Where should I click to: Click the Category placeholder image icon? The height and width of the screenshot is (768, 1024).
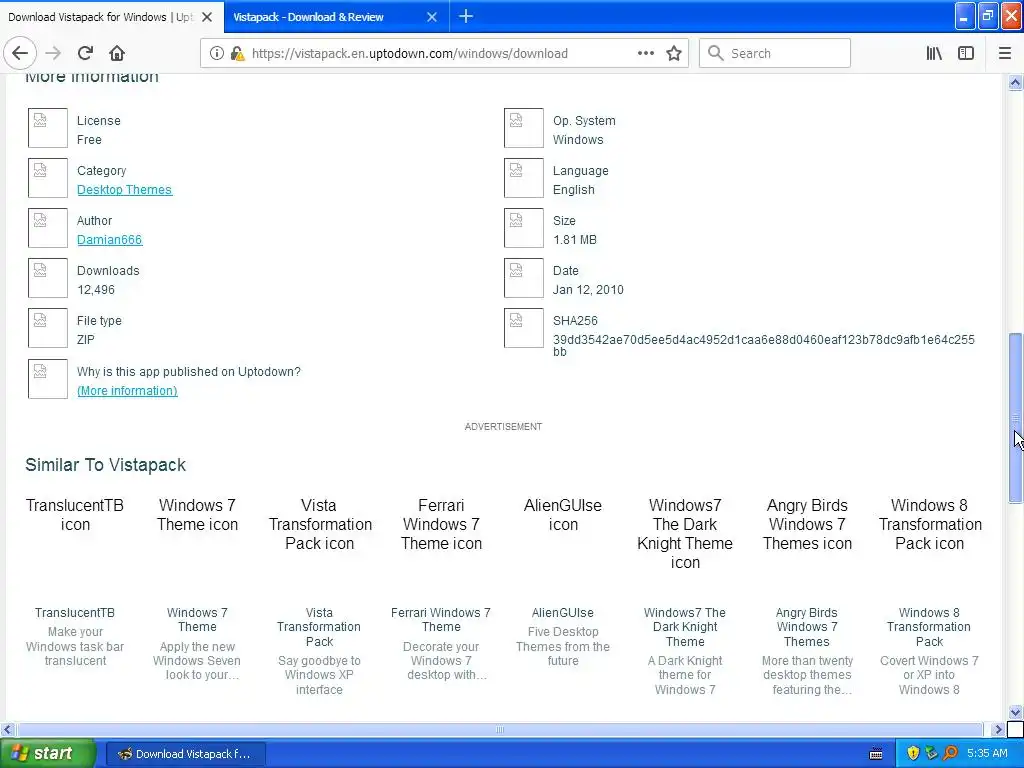(48, 178)
